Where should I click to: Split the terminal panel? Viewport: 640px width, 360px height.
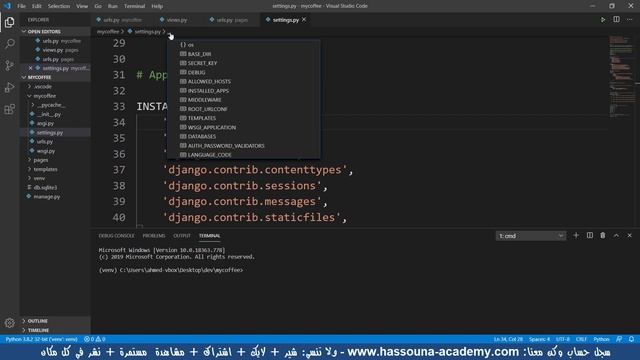tap(590, 236)
